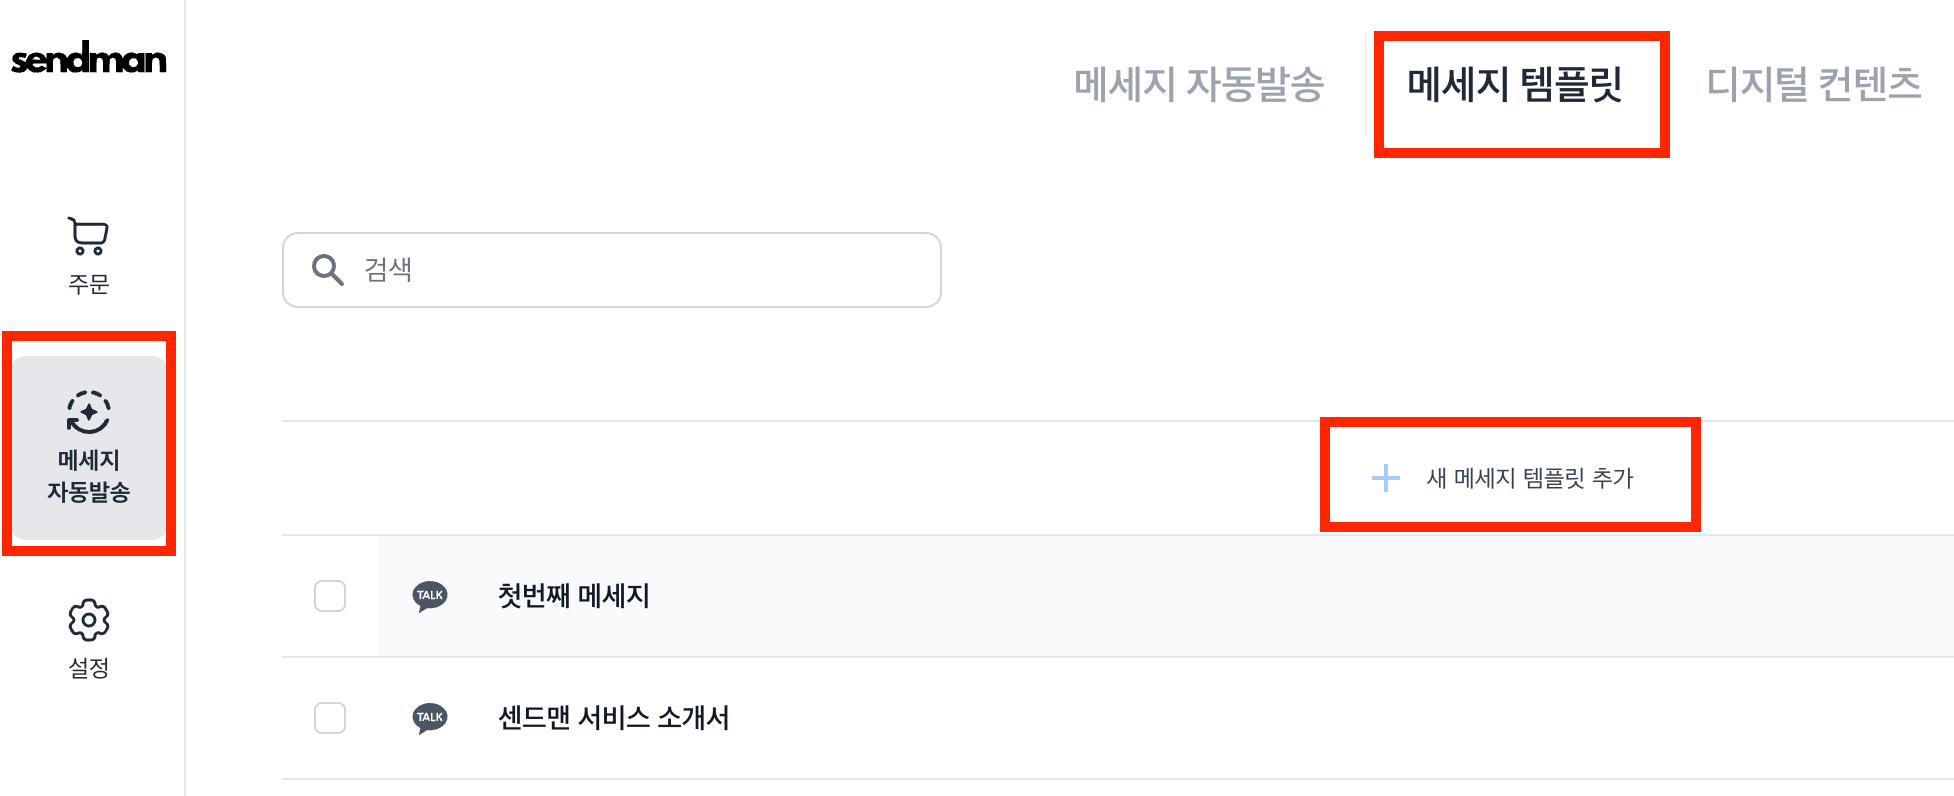The image size is (1954, 796).
Task: Click the TALK icon beside 첫번째 메세지
Action: [430, 596]
